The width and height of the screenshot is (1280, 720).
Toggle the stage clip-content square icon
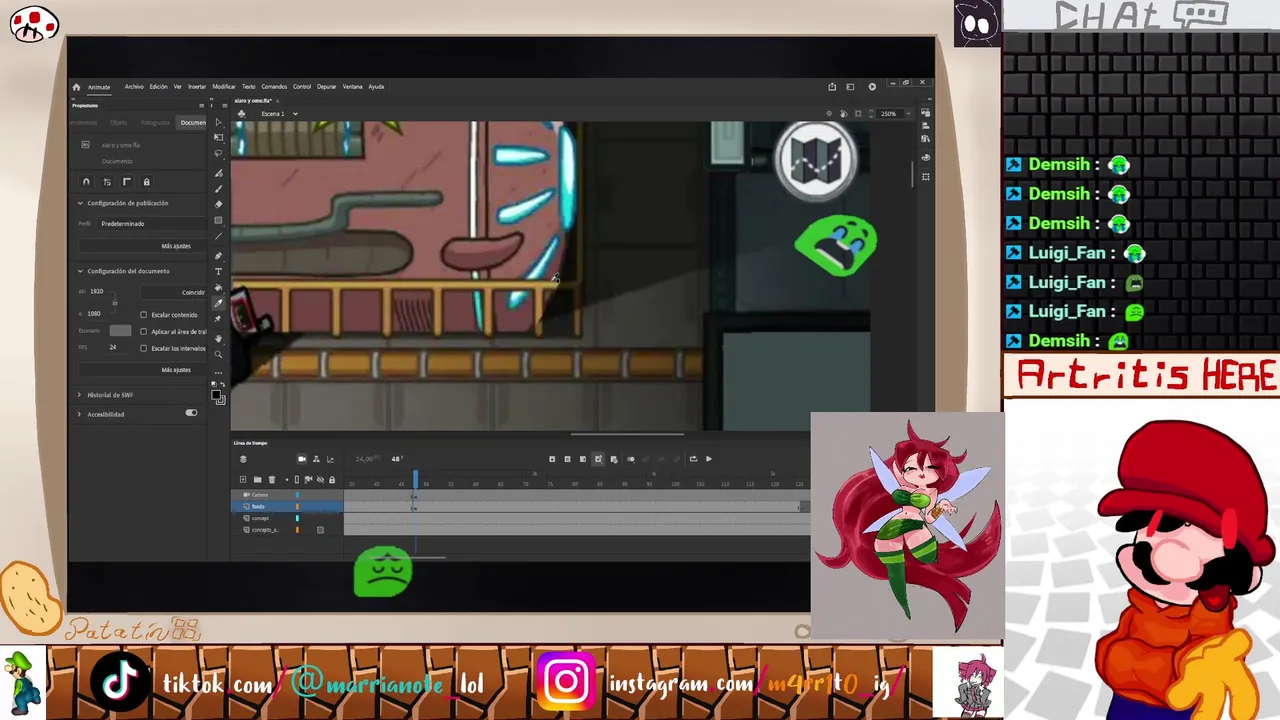pyautogui.click(x=859, y=114)
